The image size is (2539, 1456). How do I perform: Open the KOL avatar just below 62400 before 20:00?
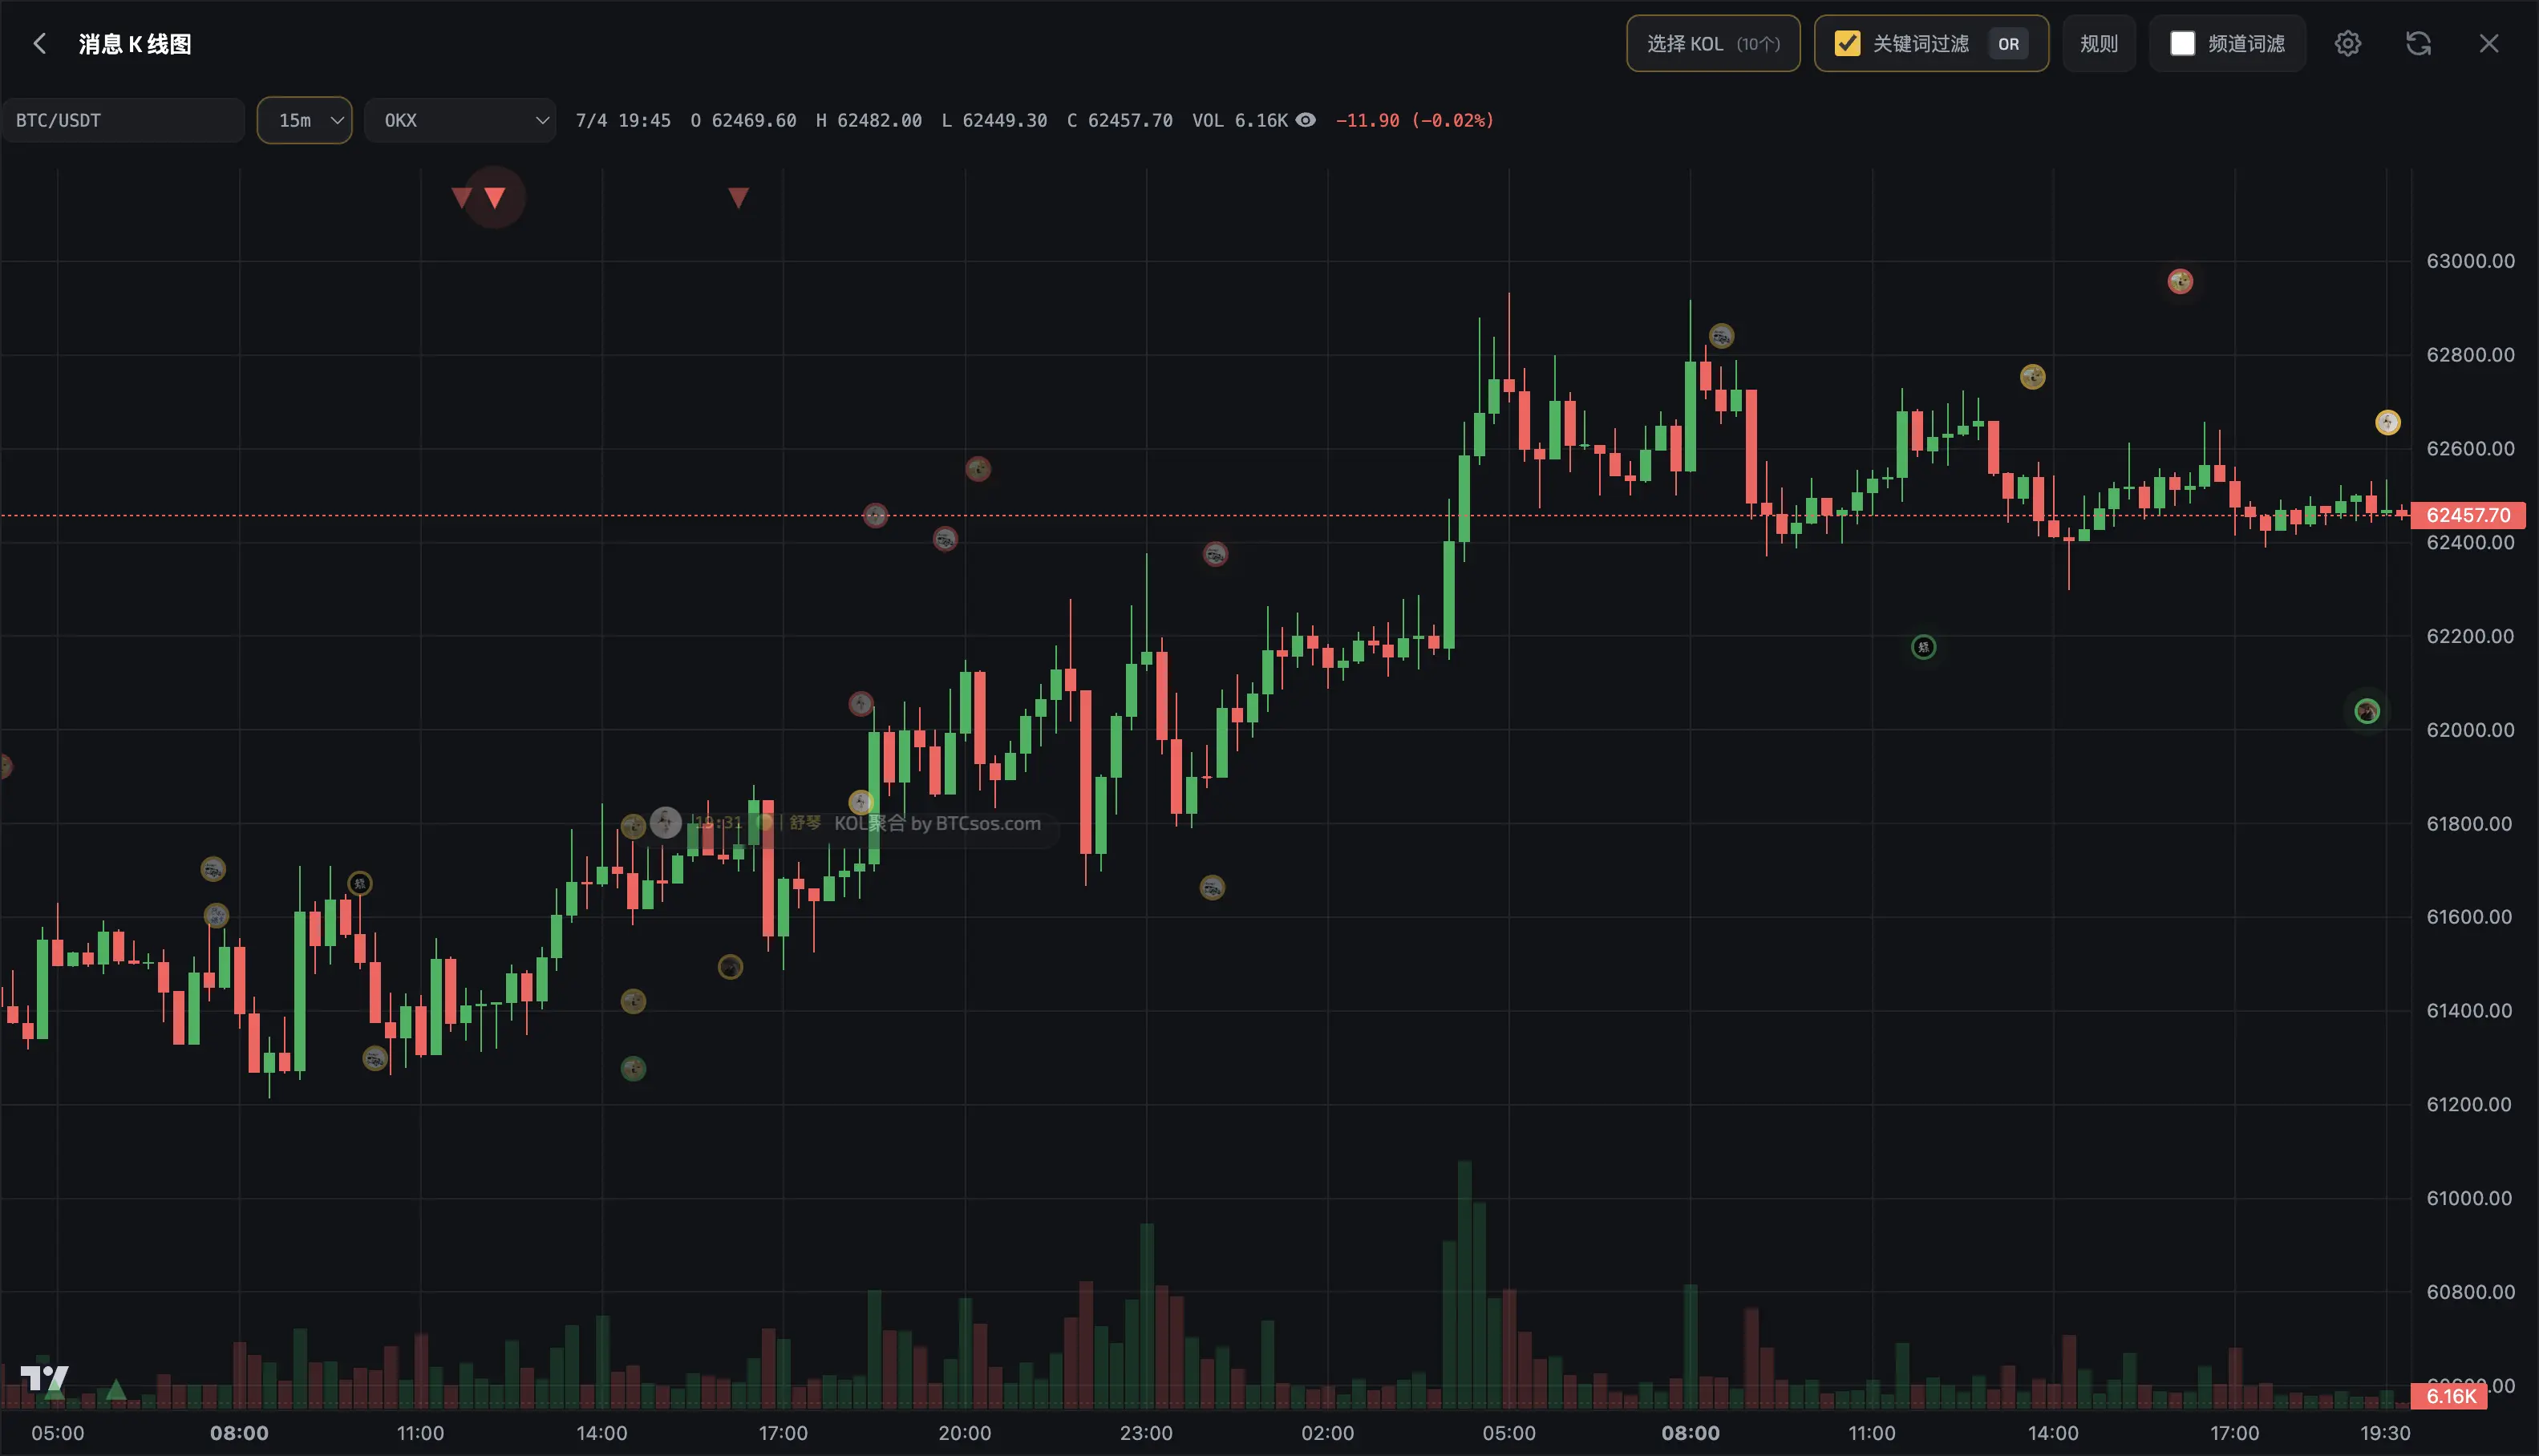pos(945,540)
